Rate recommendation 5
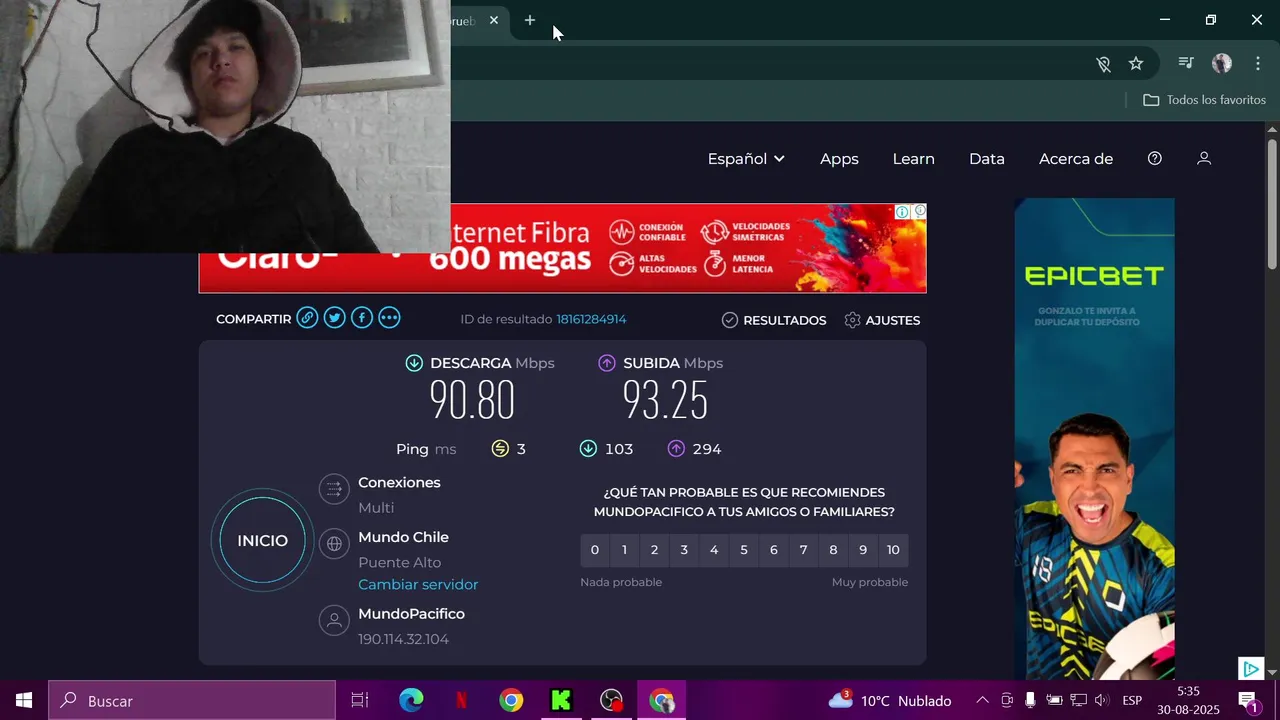This screenshot has height=720, width=1280. (x=744, y=550)
